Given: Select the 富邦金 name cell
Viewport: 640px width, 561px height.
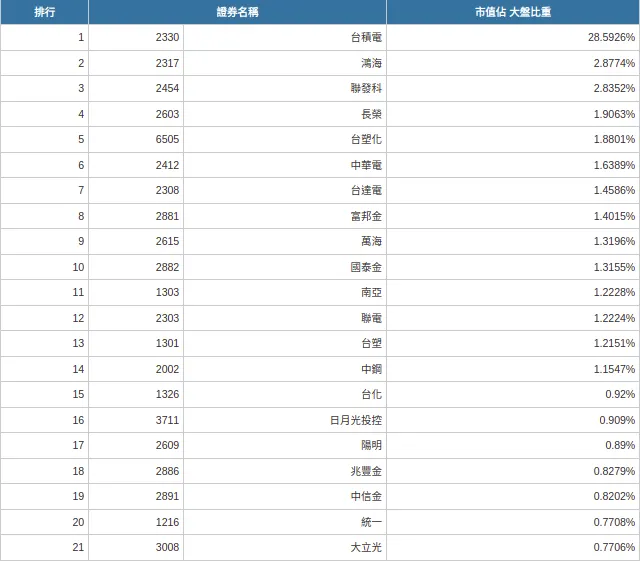Looking at the screenshot, I should (x=285, y=216).
